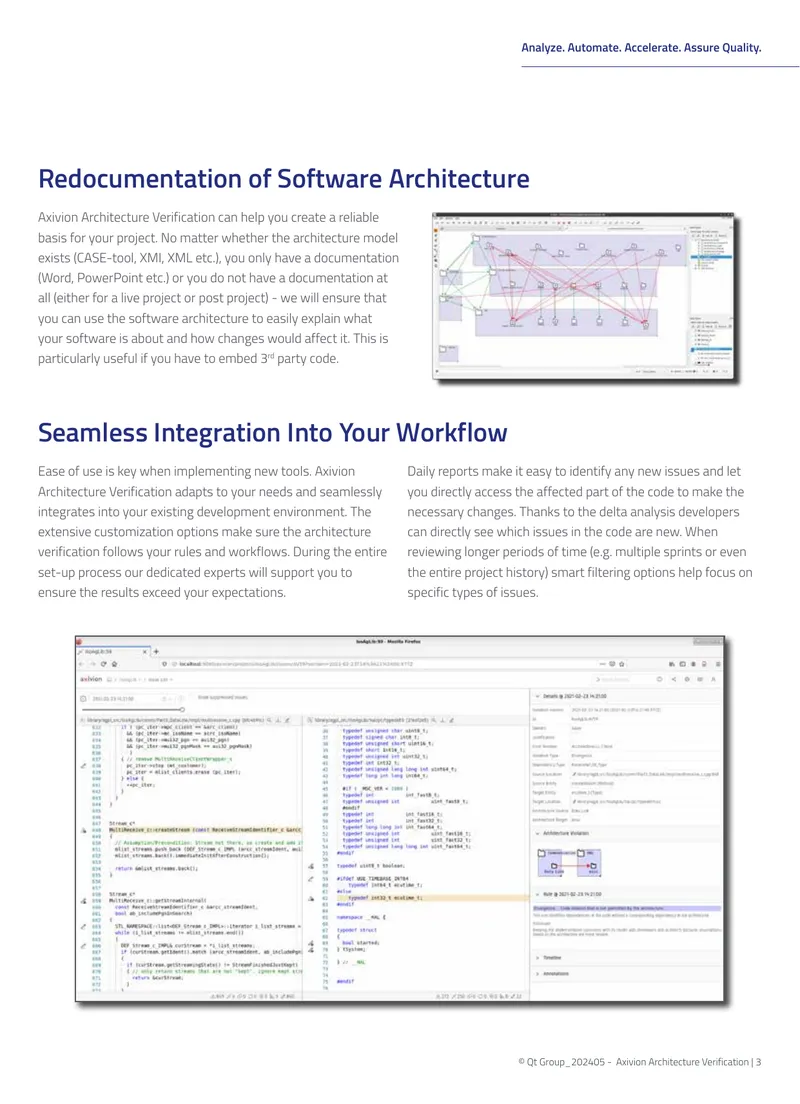Collapse the Details section
800x1104 pixels.
pyautogui.click(x=539, y=696)
